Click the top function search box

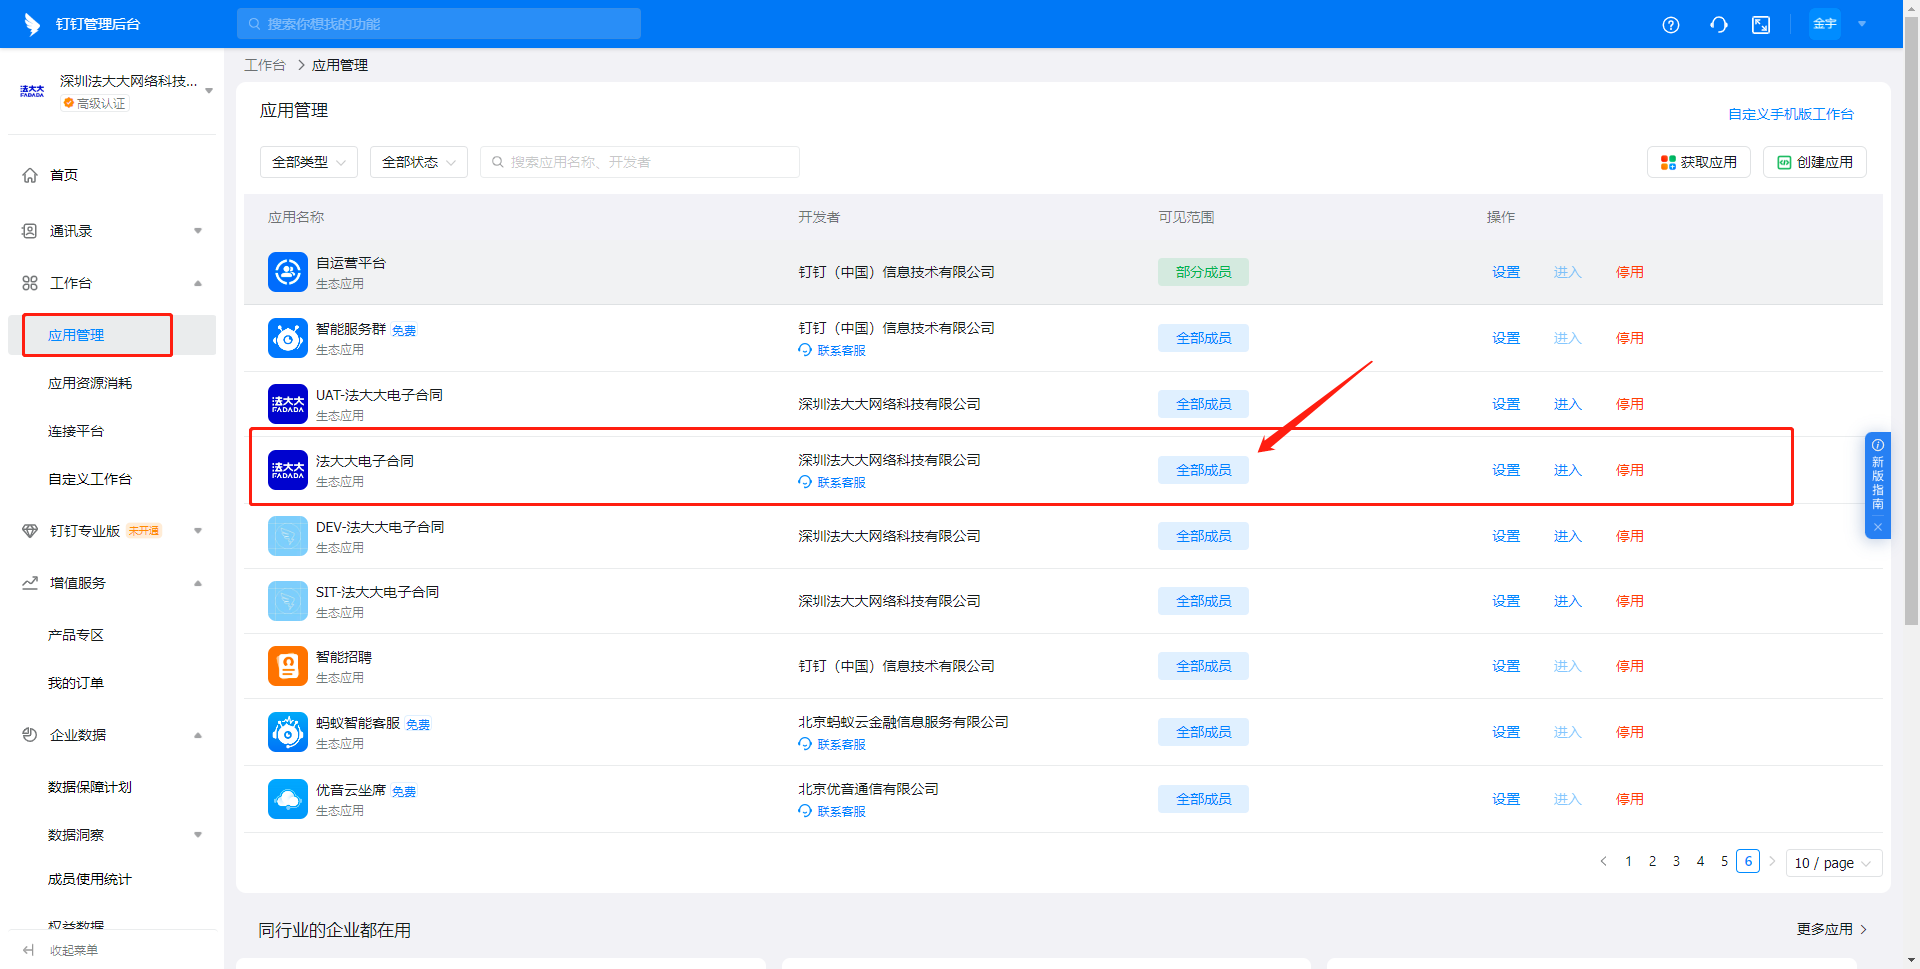(x=439, y=24)
